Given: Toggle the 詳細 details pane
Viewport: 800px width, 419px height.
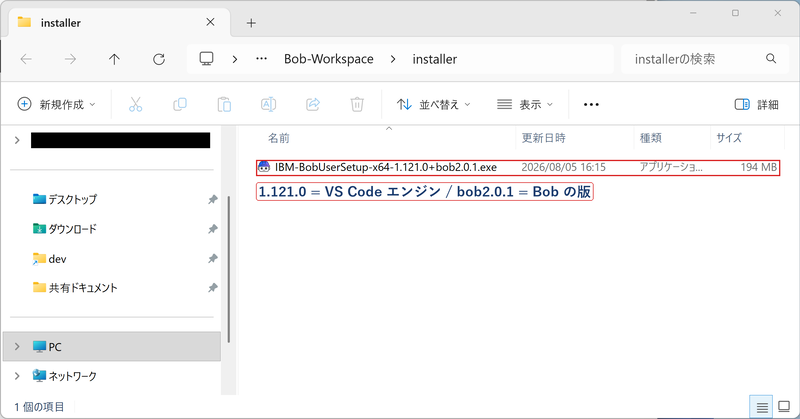Looking at the screenshot, I should 757,105.
